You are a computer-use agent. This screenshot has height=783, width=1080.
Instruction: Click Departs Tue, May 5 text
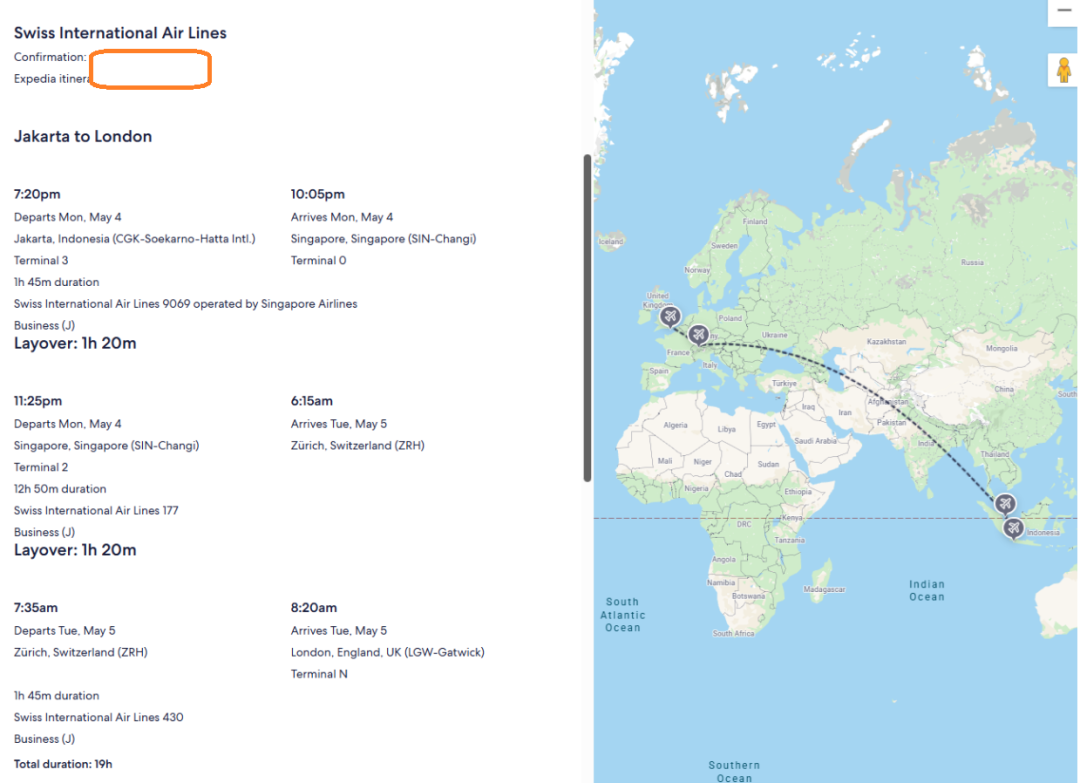[x=65, y=631]
